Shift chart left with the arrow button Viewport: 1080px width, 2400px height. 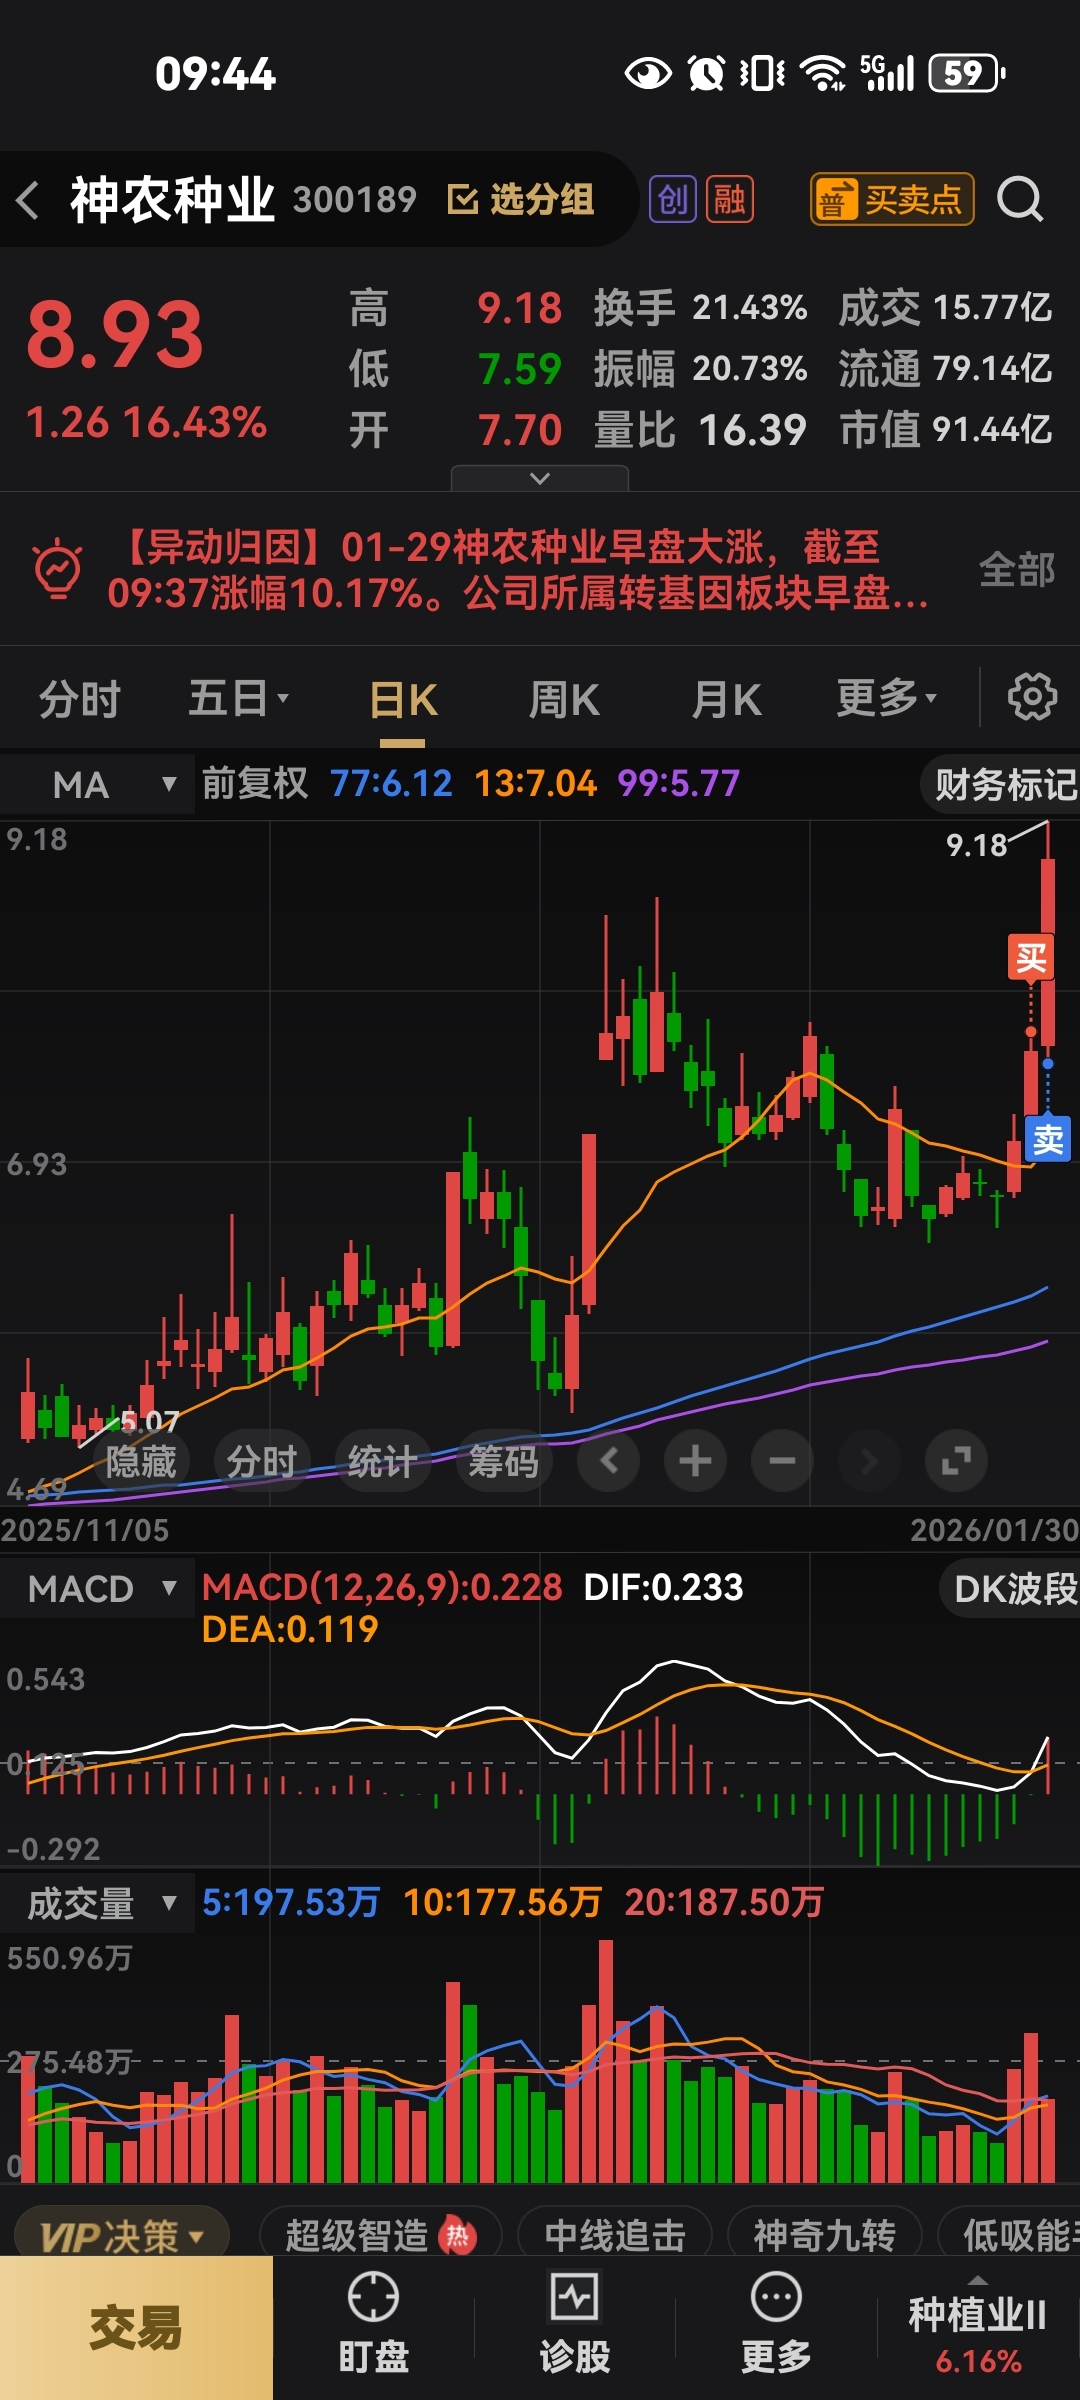click(609, 1462)
